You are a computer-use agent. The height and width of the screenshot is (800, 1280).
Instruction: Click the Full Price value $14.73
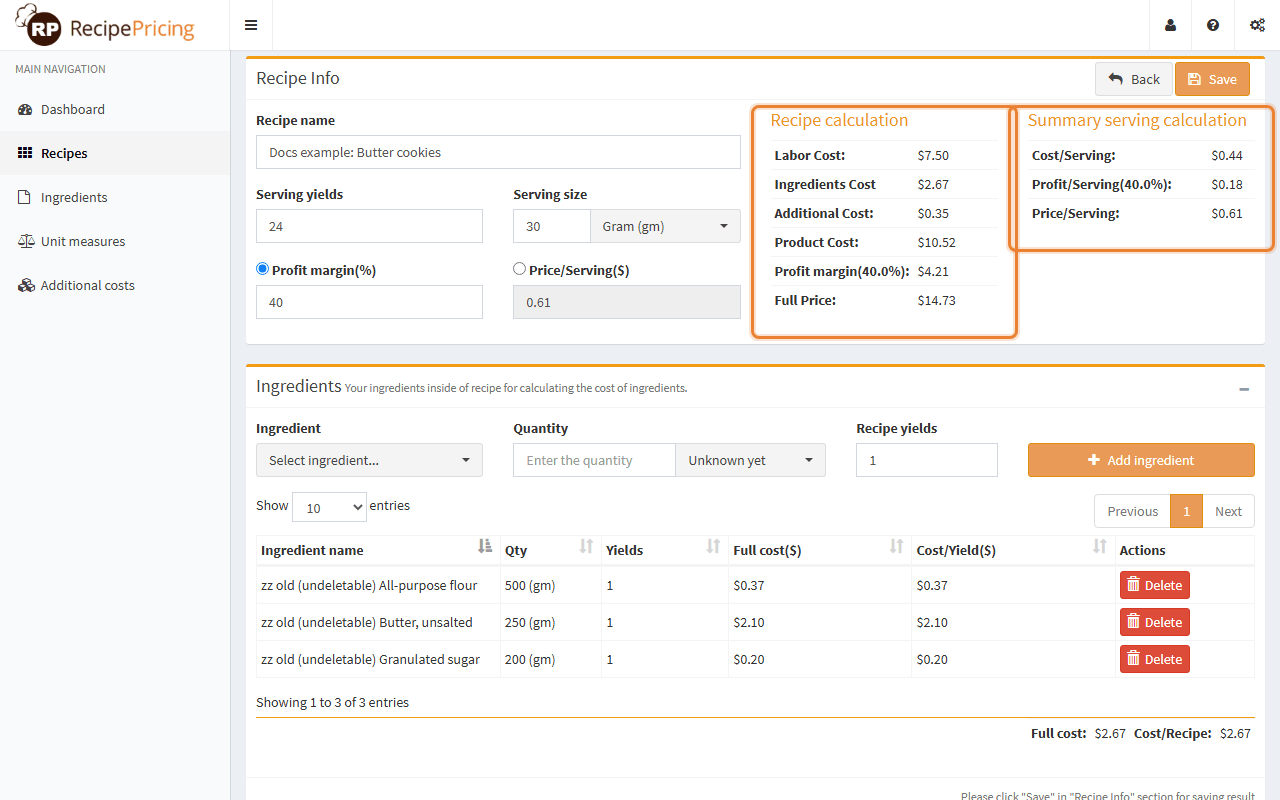click(x=936, y=300)
